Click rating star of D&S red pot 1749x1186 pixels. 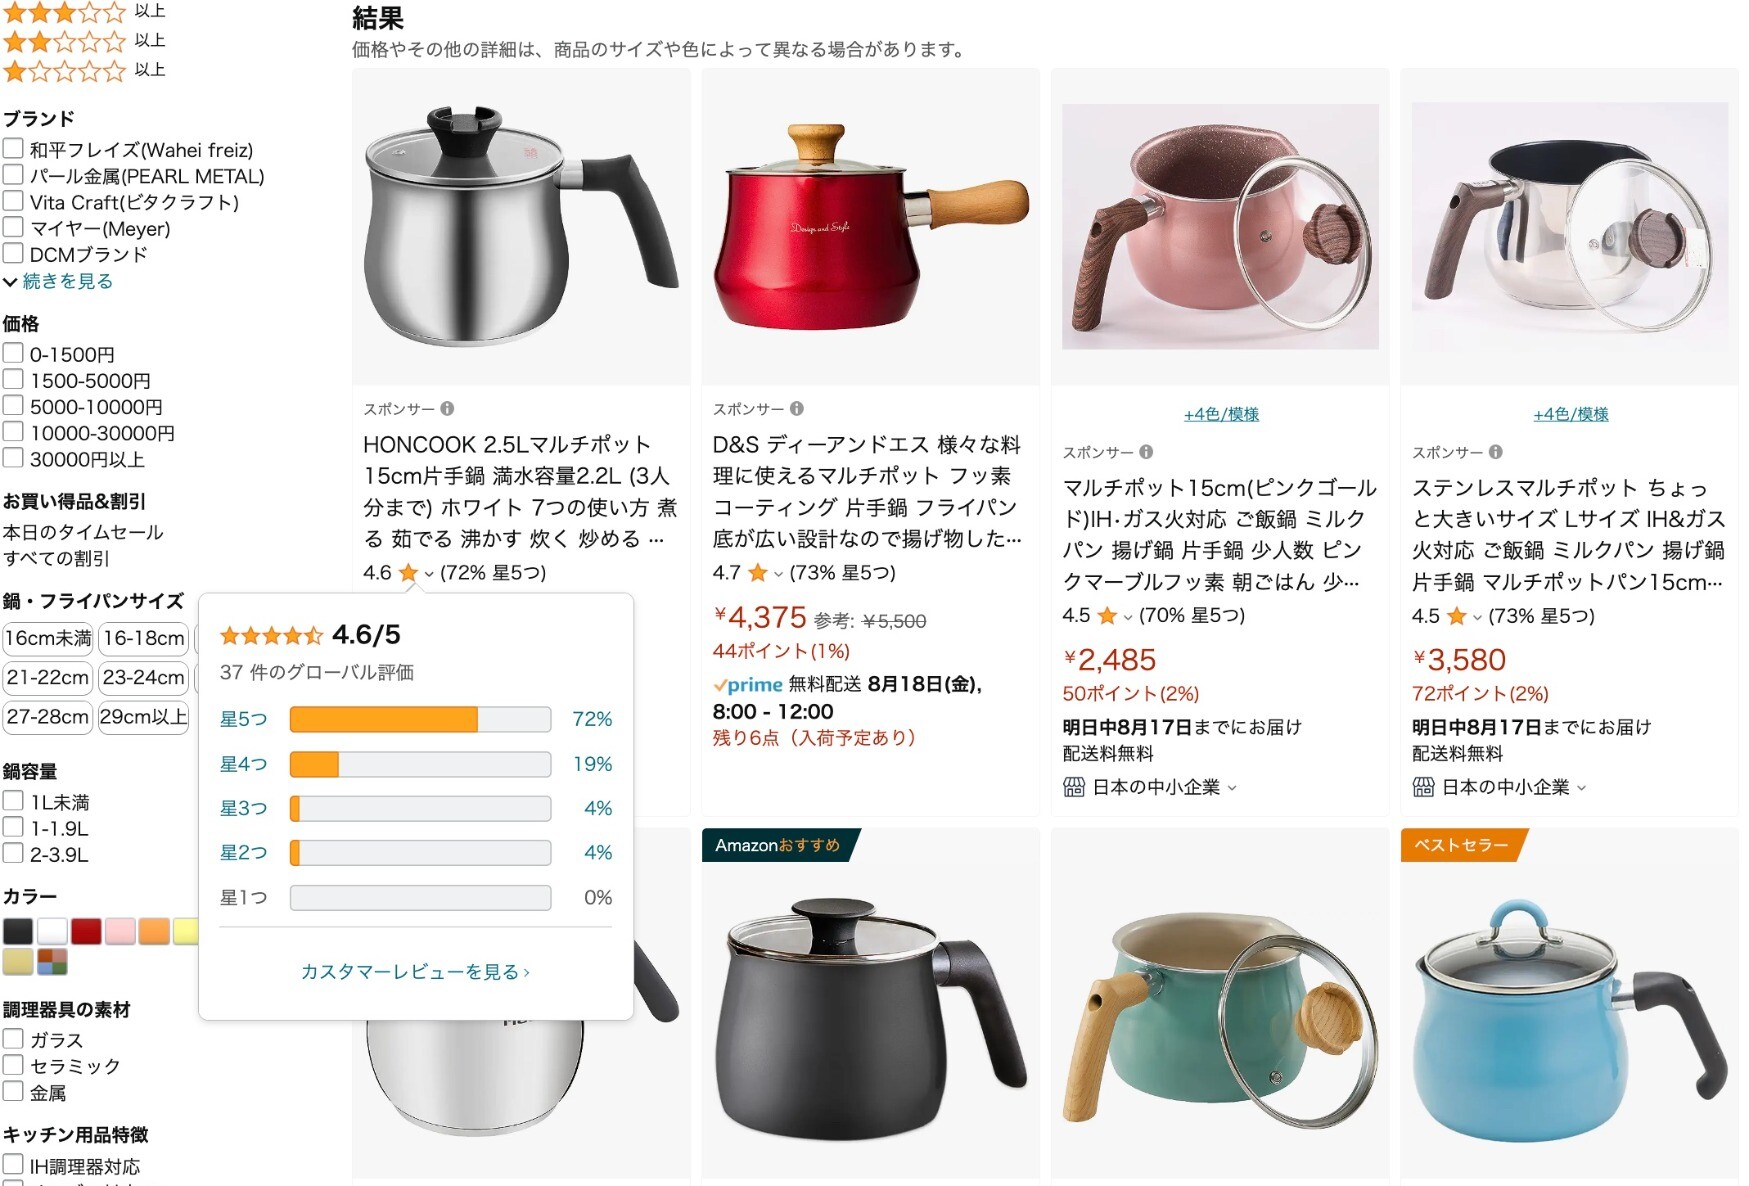[758, 573]
